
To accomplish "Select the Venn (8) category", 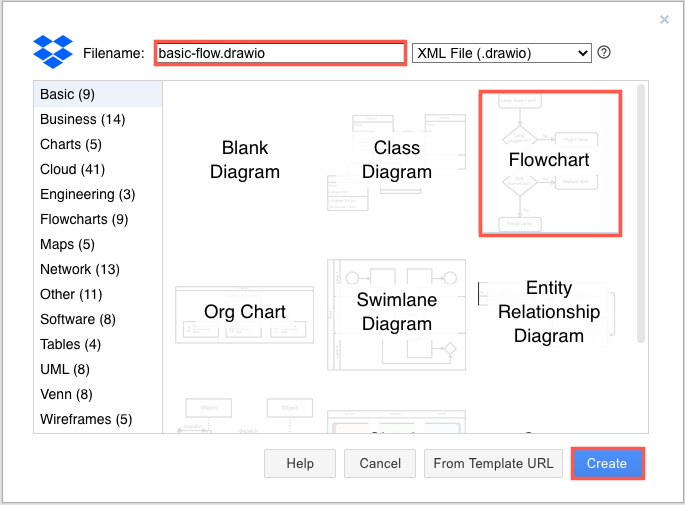I will pos(98,394).
